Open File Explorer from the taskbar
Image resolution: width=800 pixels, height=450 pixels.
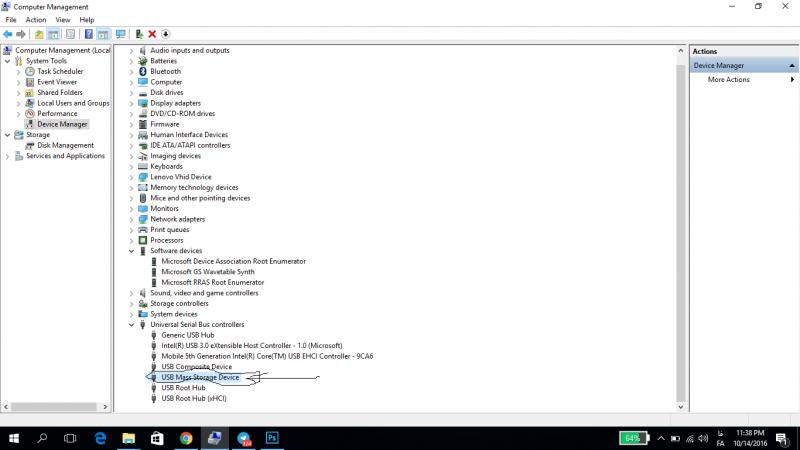[129, 438]
